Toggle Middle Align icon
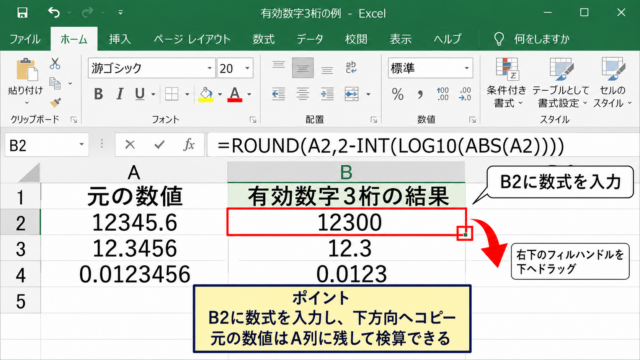The width and height of the screenshot is (640, 360). pyautogui.click(x=303, y=68)
